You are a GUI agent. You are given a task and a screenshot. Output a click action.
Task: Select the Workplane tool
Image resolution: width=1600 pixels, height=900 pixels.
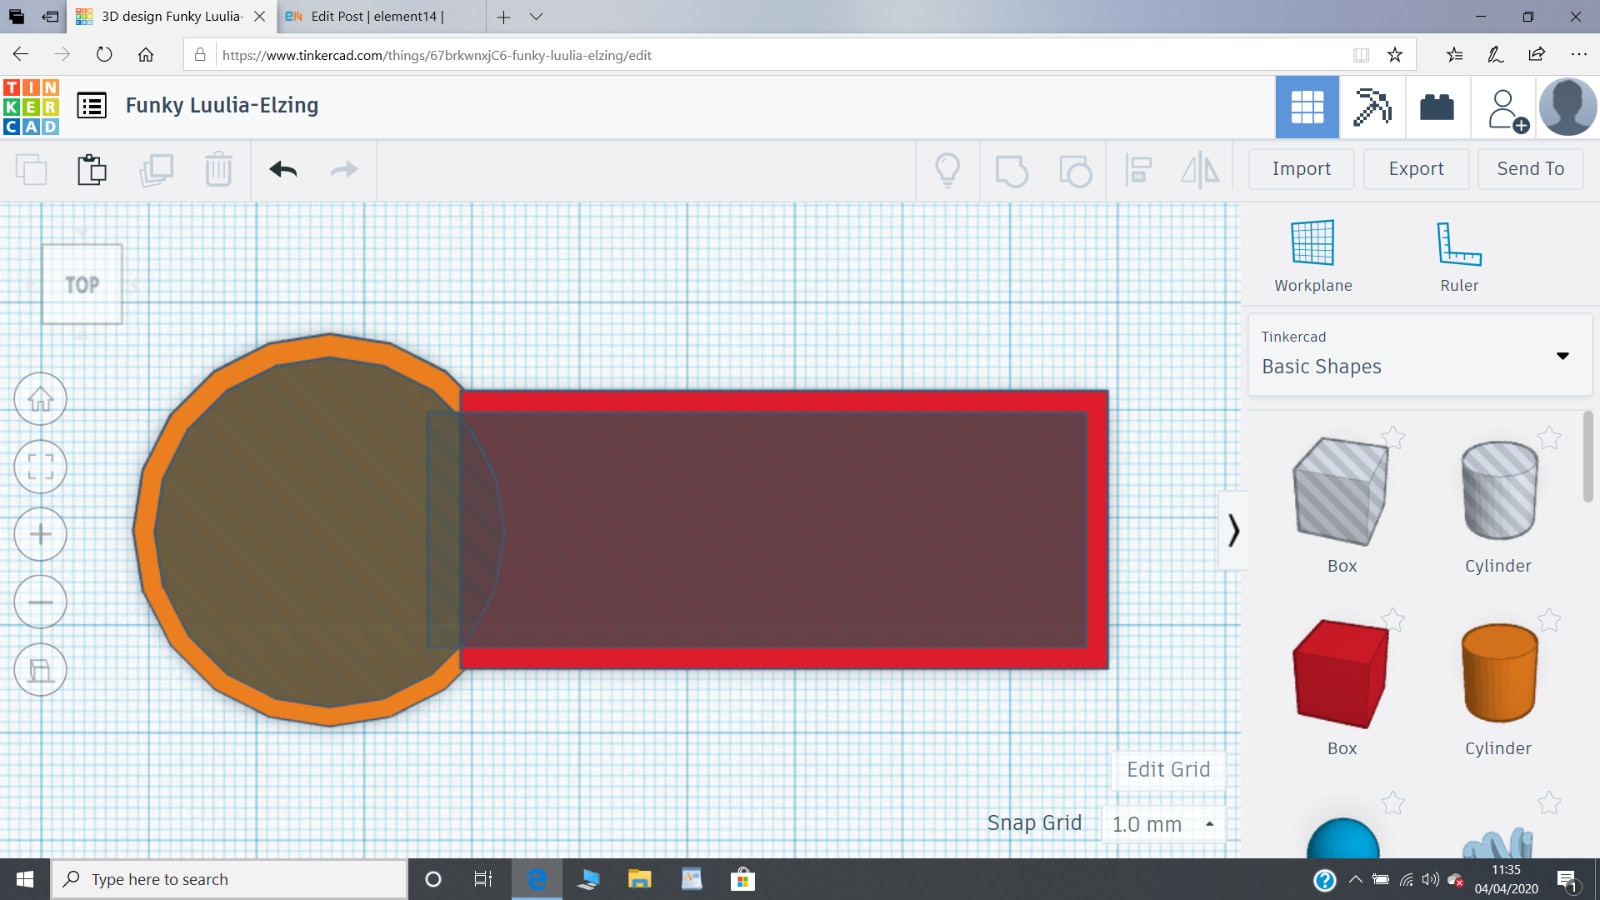1312,256
